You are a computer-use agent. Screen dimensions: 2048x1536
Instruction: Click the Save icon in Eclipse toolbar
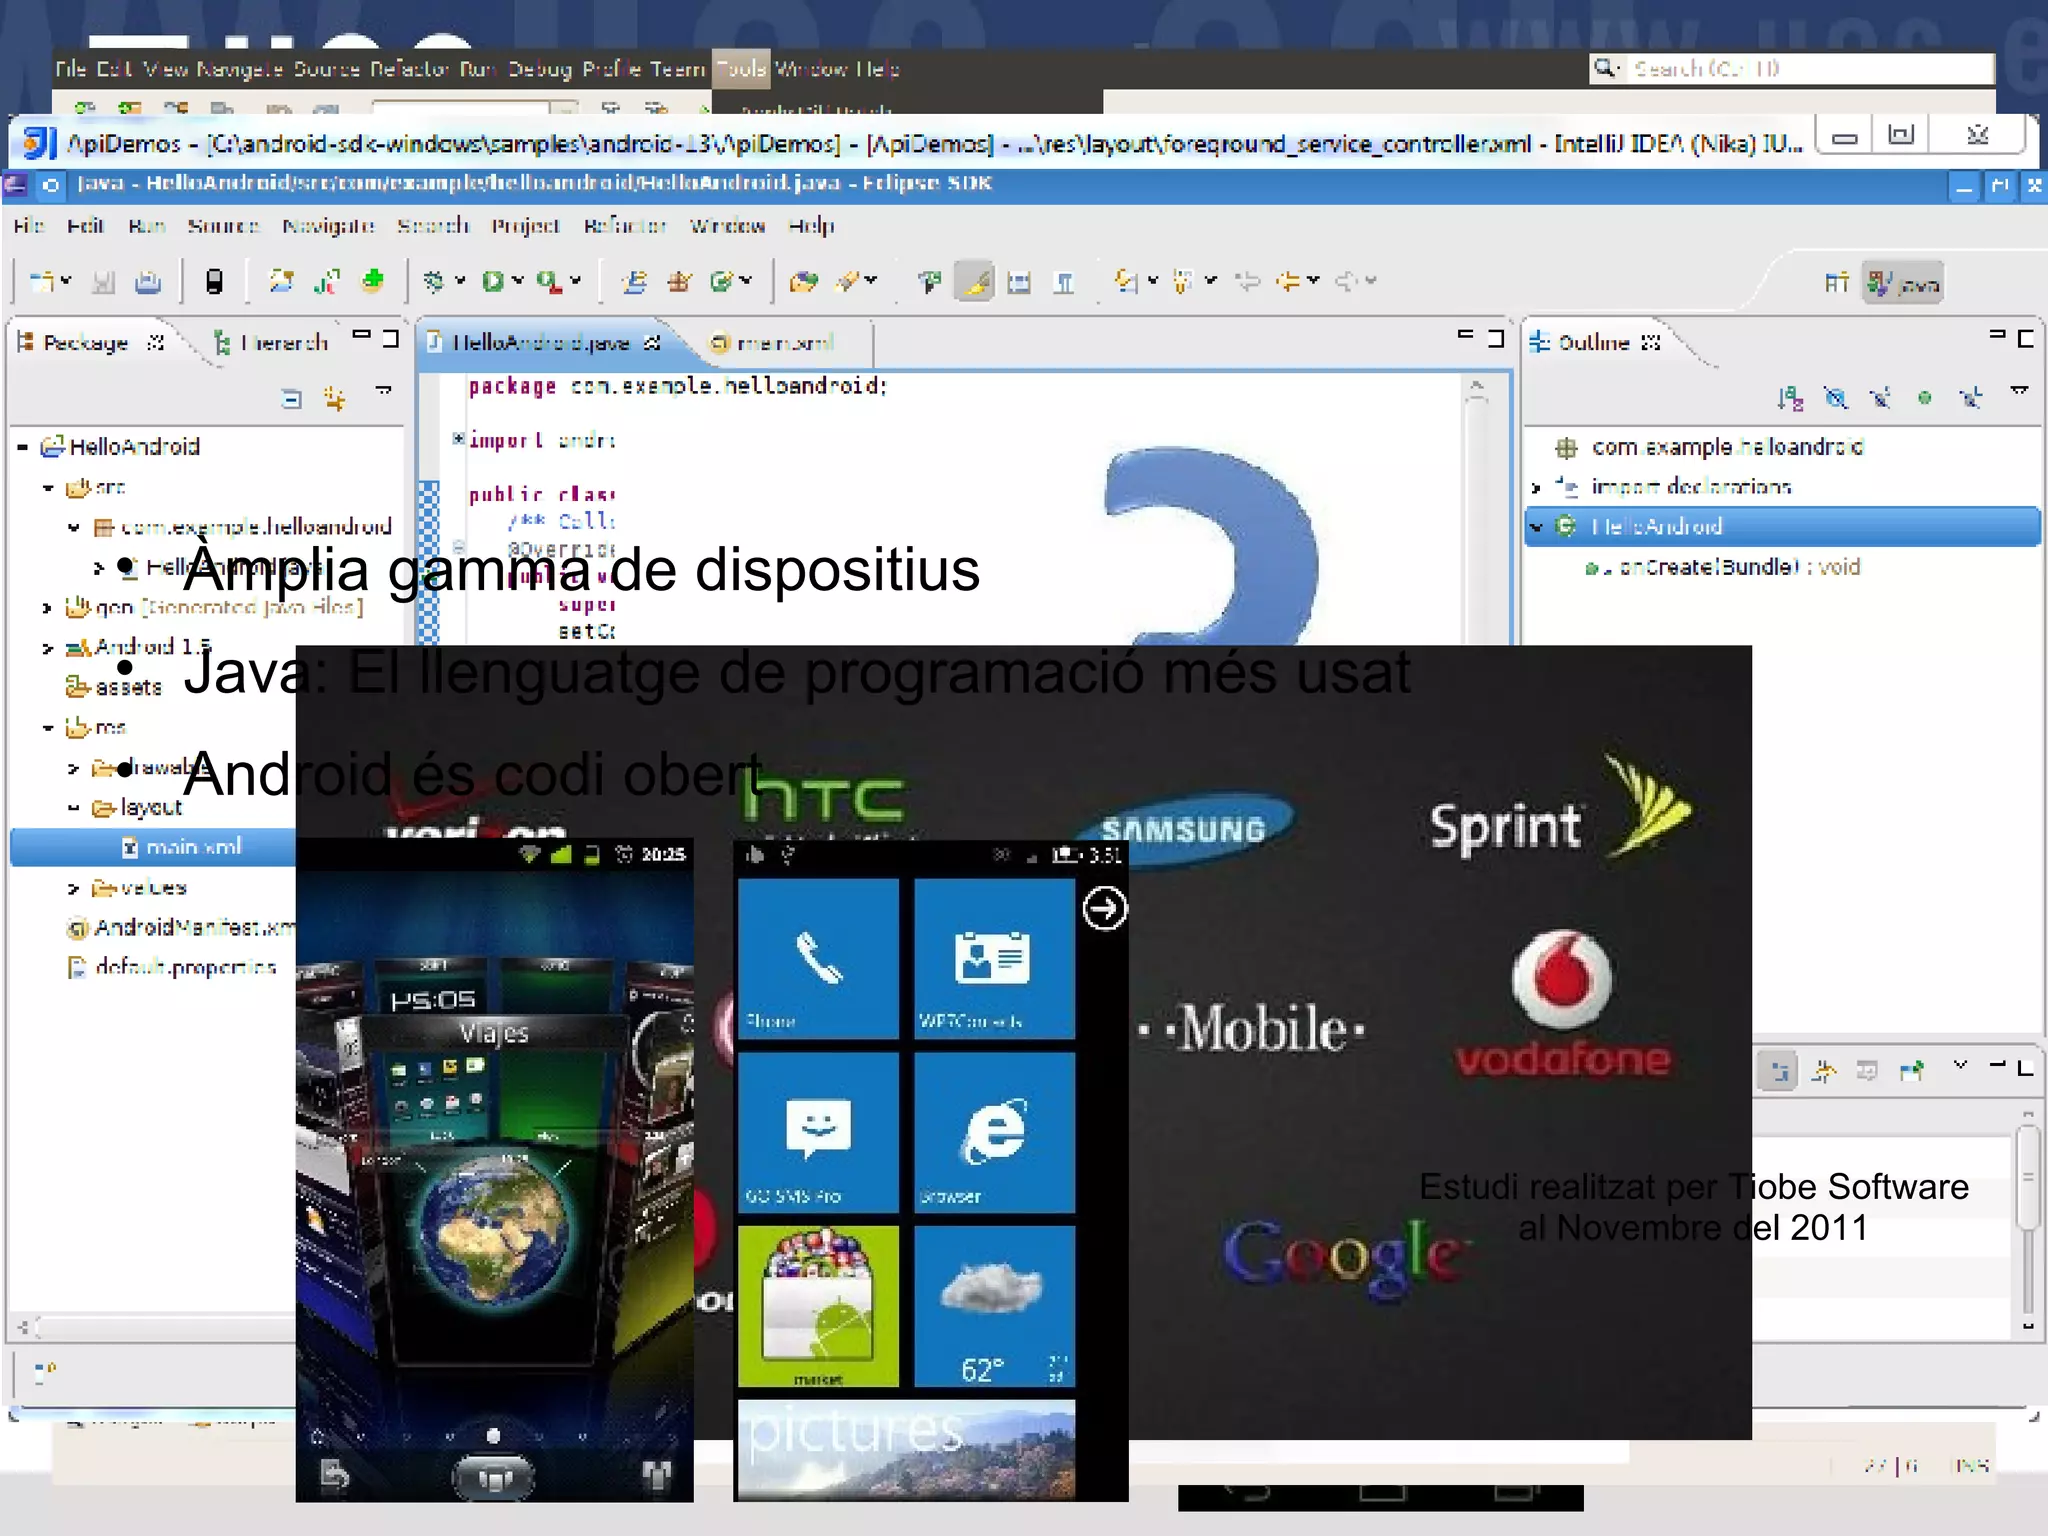103,282
